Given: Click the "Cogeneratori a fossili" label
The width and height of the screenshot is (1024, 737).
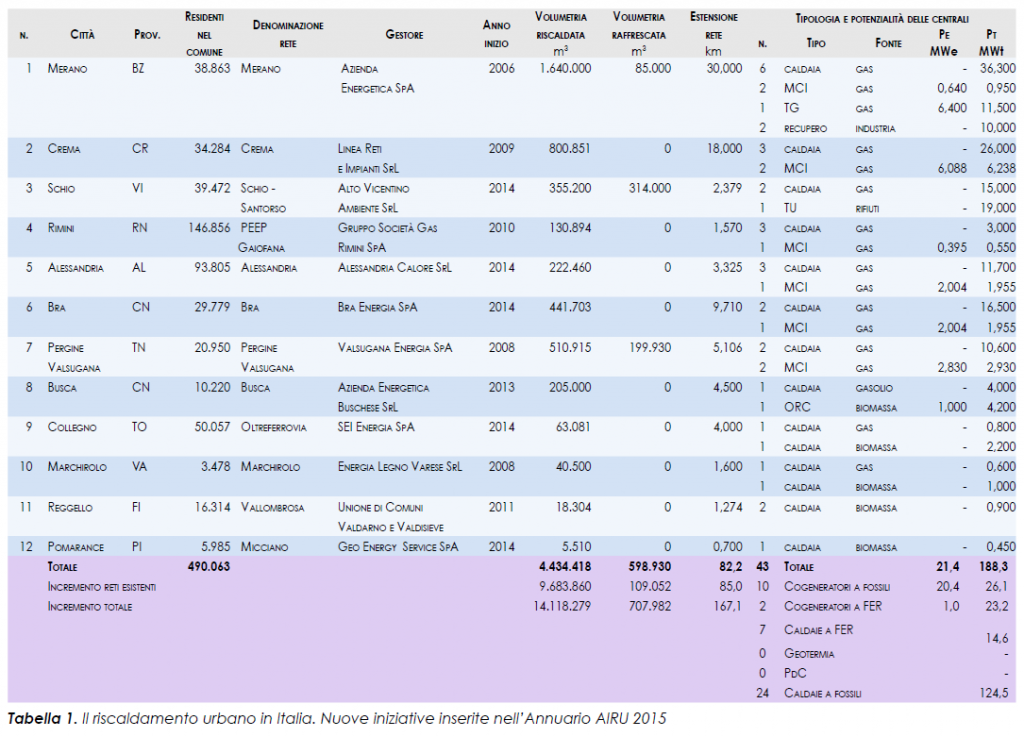Looking at the screenshot, I should click(x=837, y=587).
